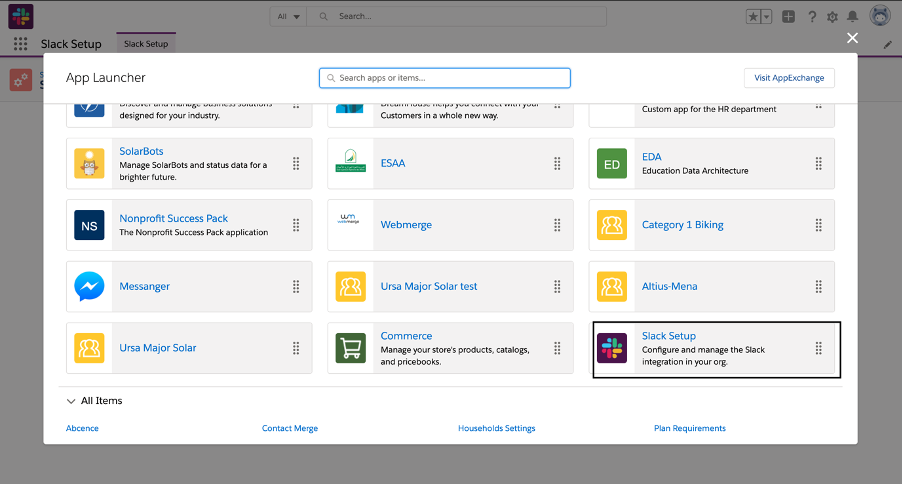The height and width of the screenshot is (484, 902).
Task: Click the EDA green ED icon
Action: pyautogui.click(x=611, y=163)
